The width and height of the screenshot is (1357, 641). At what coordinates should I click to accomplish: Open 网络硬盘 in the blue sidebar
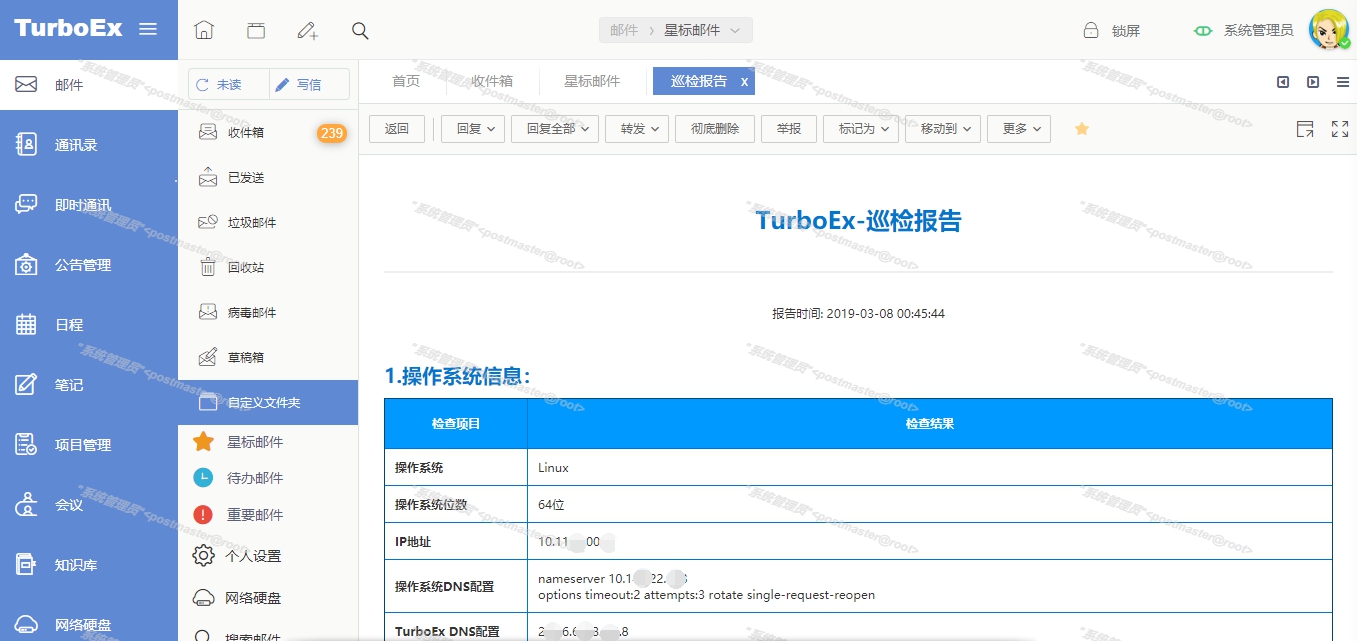click(x=89, y=625)
